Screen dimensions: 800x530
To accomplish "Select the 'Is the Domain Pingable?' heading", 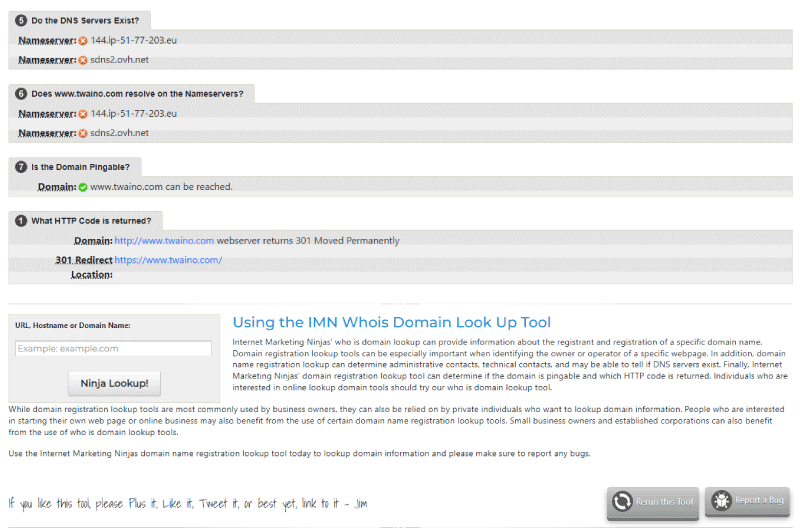I will (x=81, y=167).
